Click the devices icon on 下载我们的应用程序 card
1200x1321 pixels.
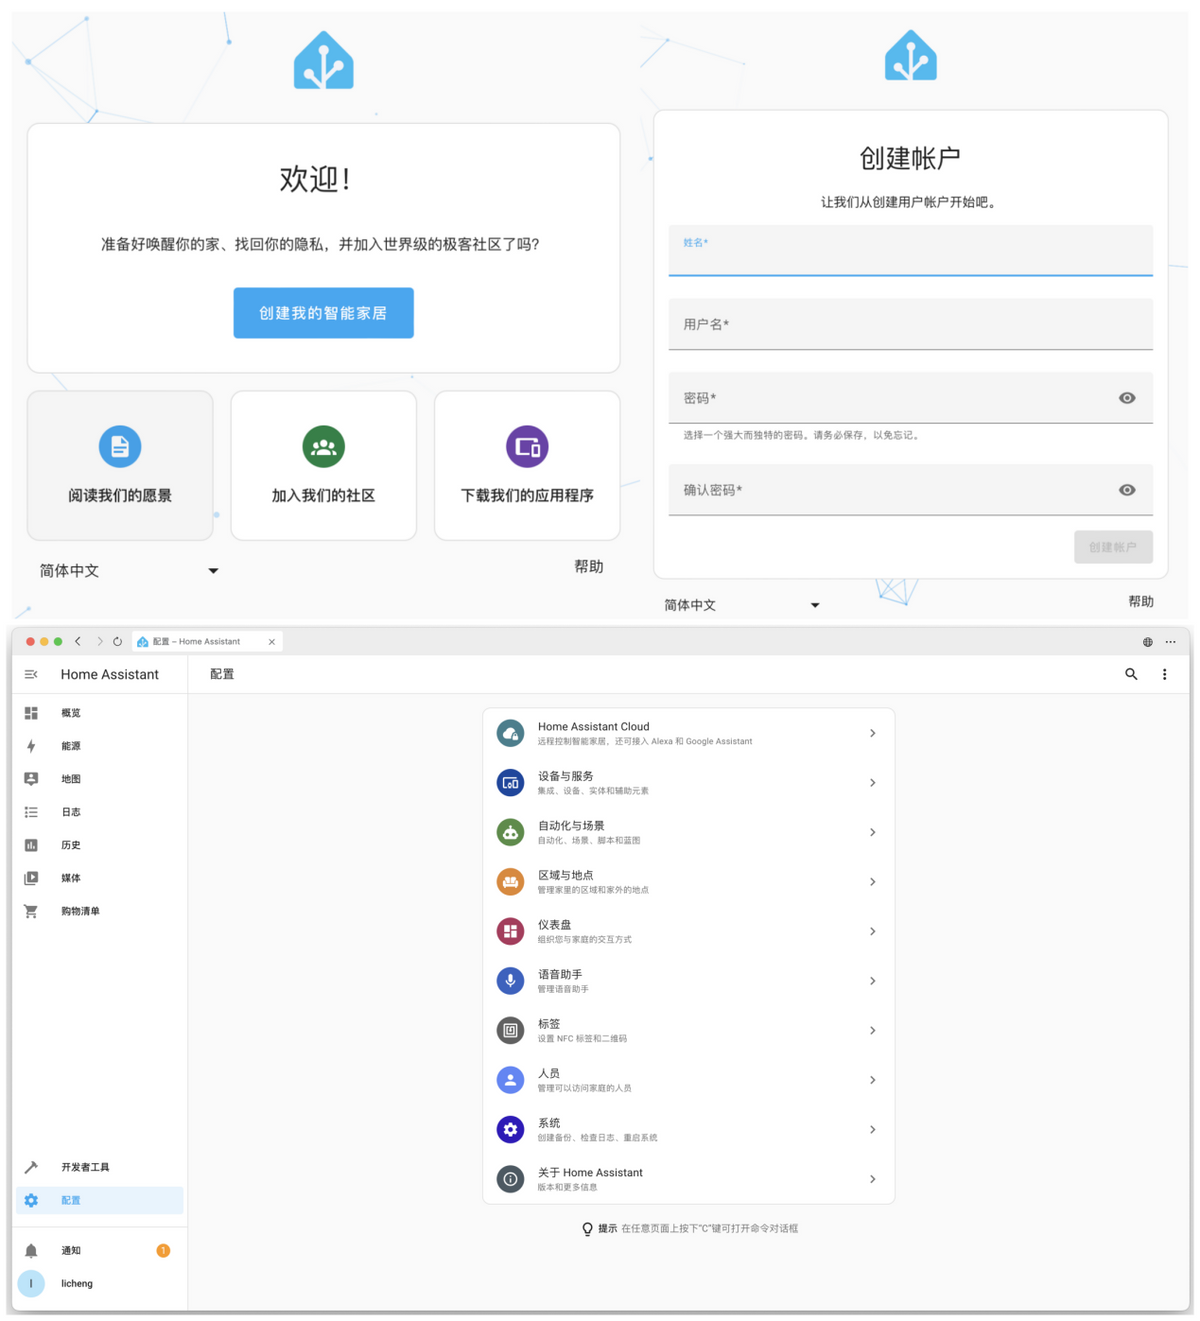(x=527, y=446)
